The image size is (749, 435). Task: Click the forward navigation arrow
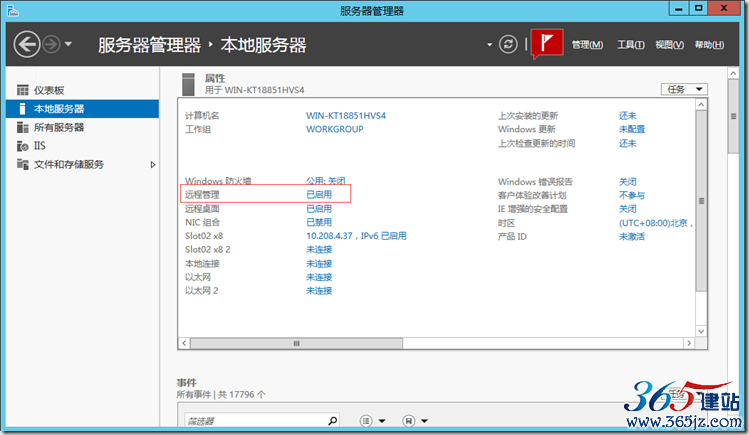50,44
